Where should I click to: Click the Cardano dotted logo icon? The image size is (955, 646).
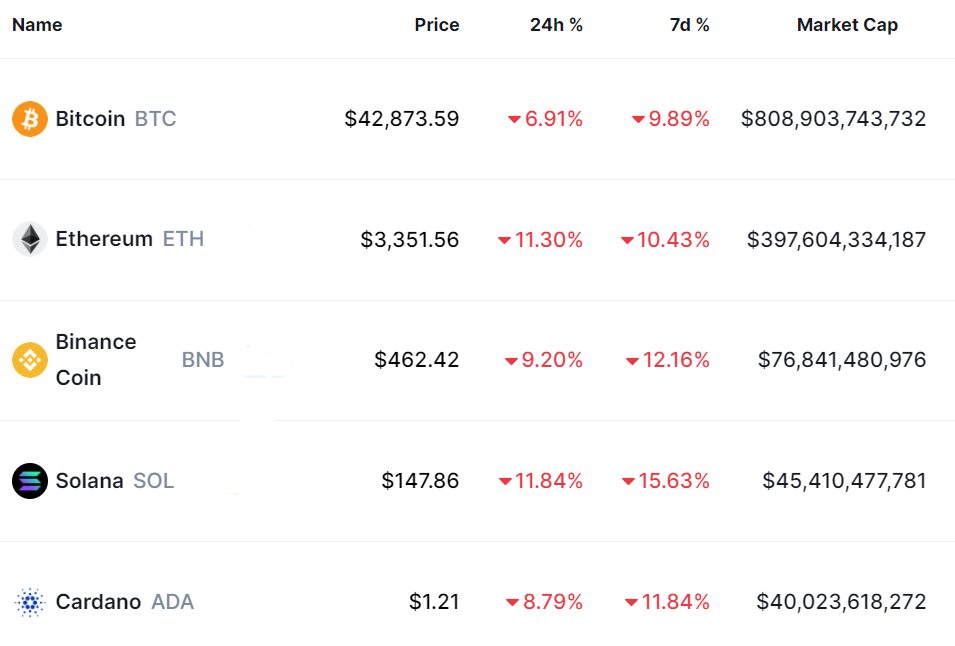(30, 602)
